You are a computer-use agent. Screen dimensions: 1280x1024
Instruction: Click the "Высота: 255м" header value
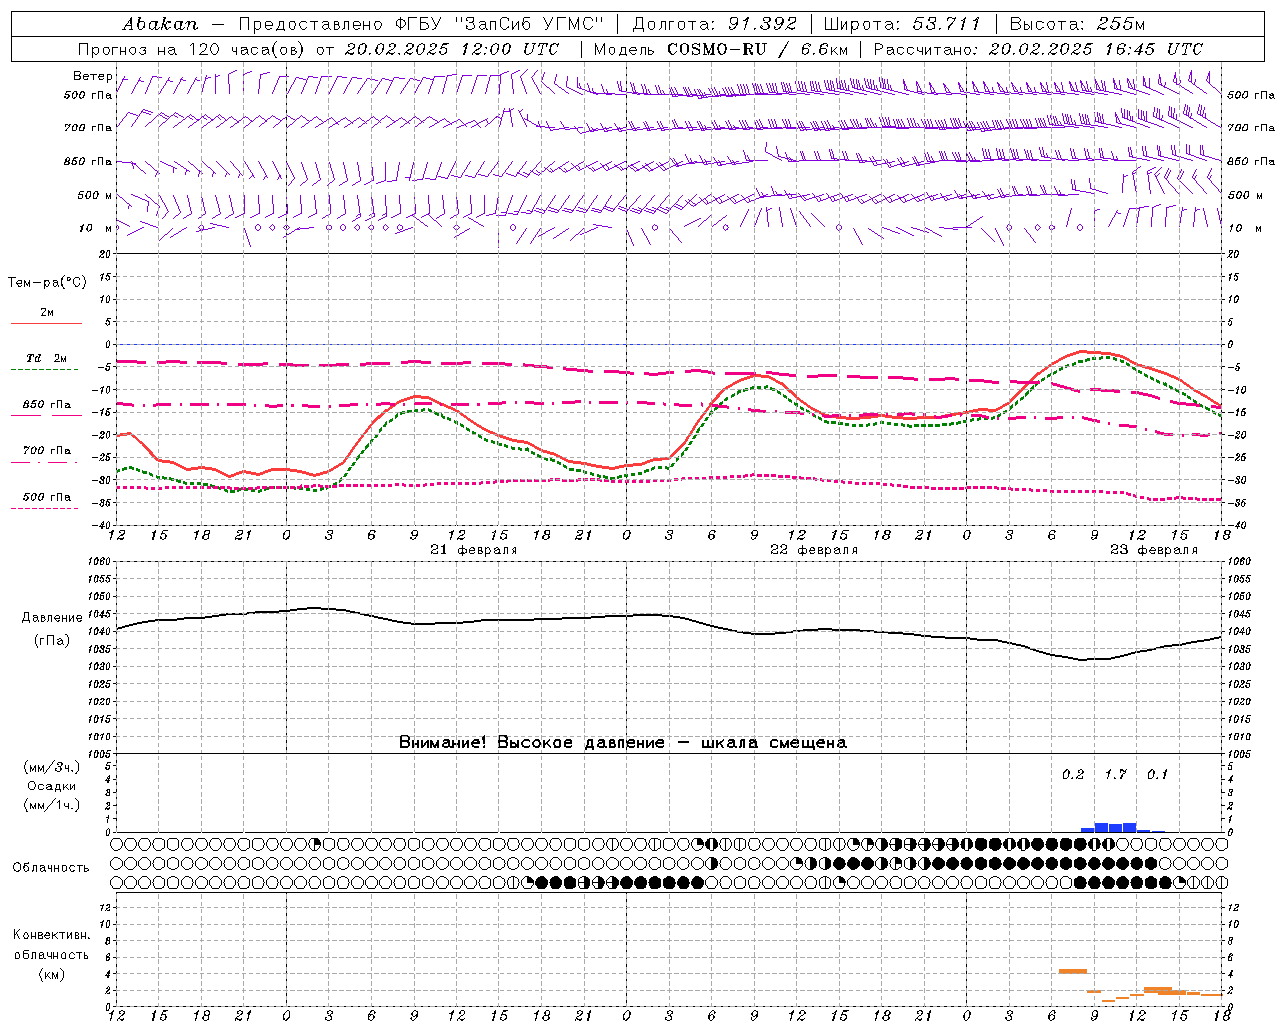pyautogui.click(x=1077, y=23)
